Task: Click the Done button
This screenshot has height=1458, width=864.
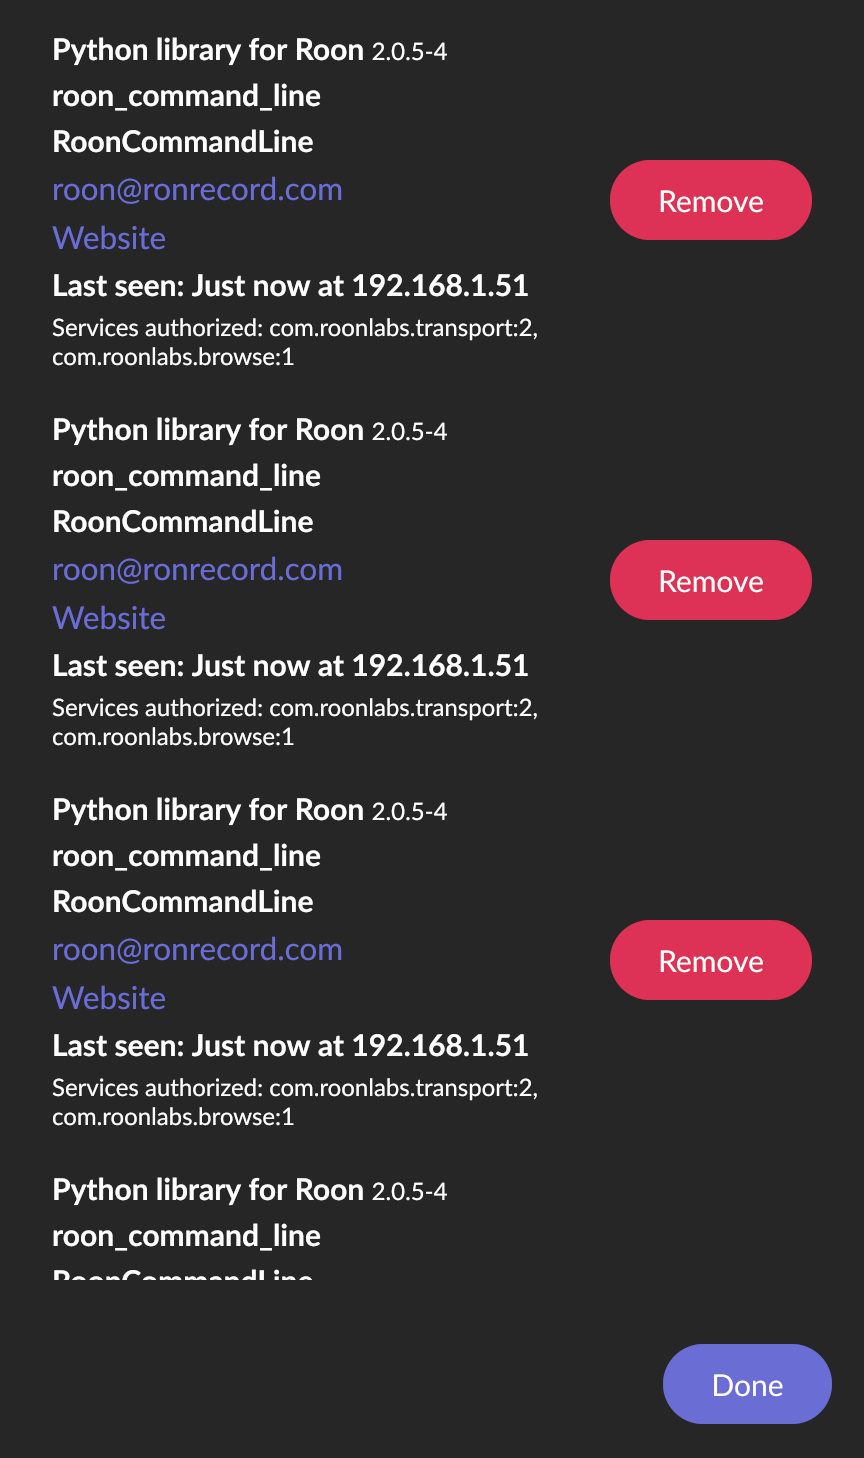Action: coord(747,1385)
